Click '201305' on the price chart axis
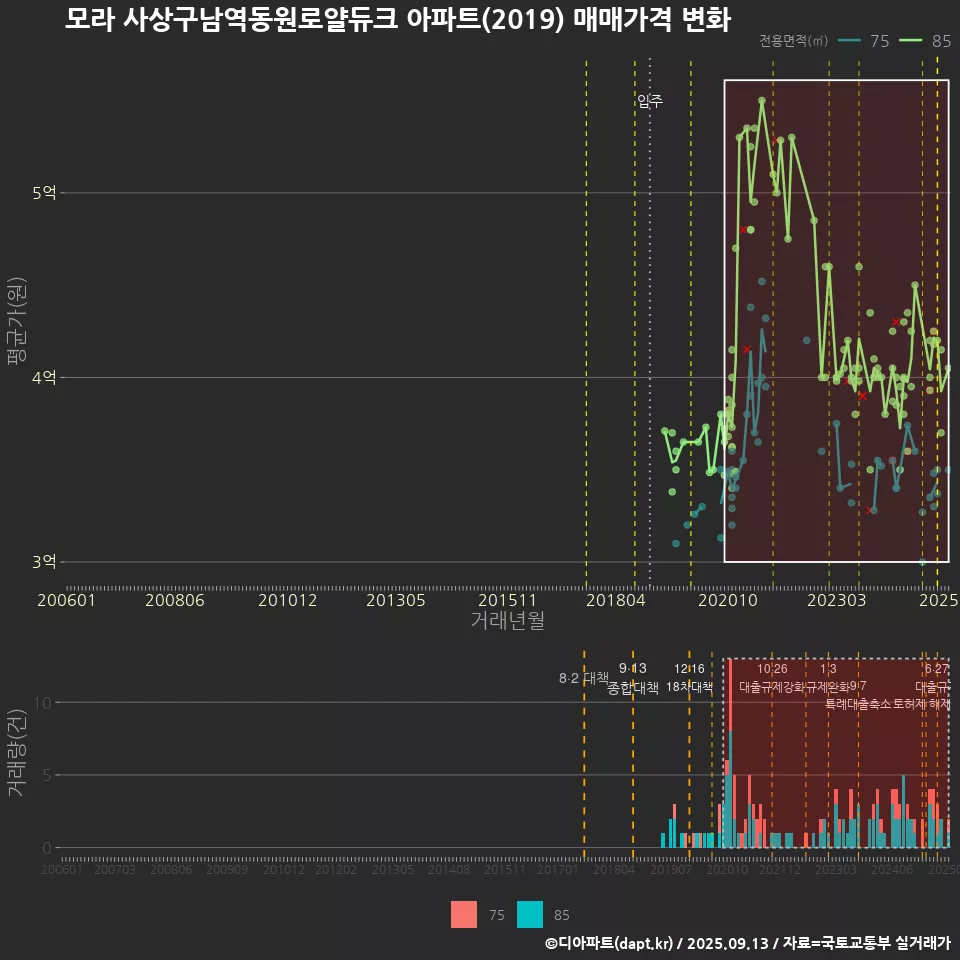The height and width of the screenshot is (960, 960). coord(396,600)
